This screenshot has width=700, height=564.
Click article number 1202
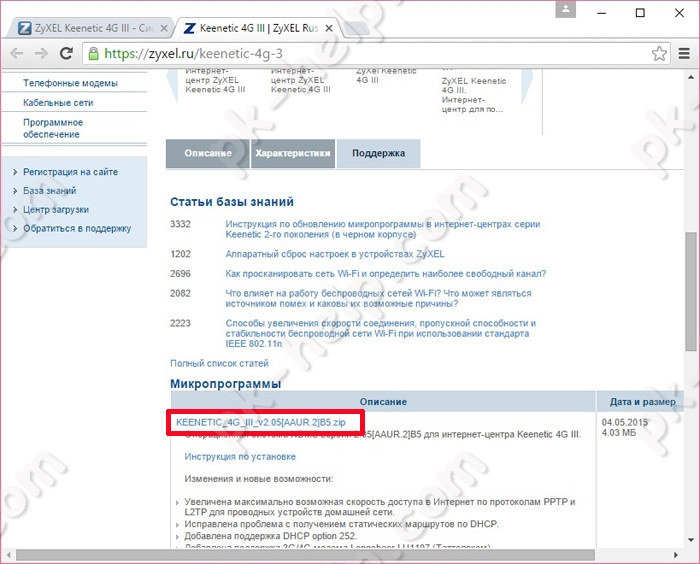180,254
